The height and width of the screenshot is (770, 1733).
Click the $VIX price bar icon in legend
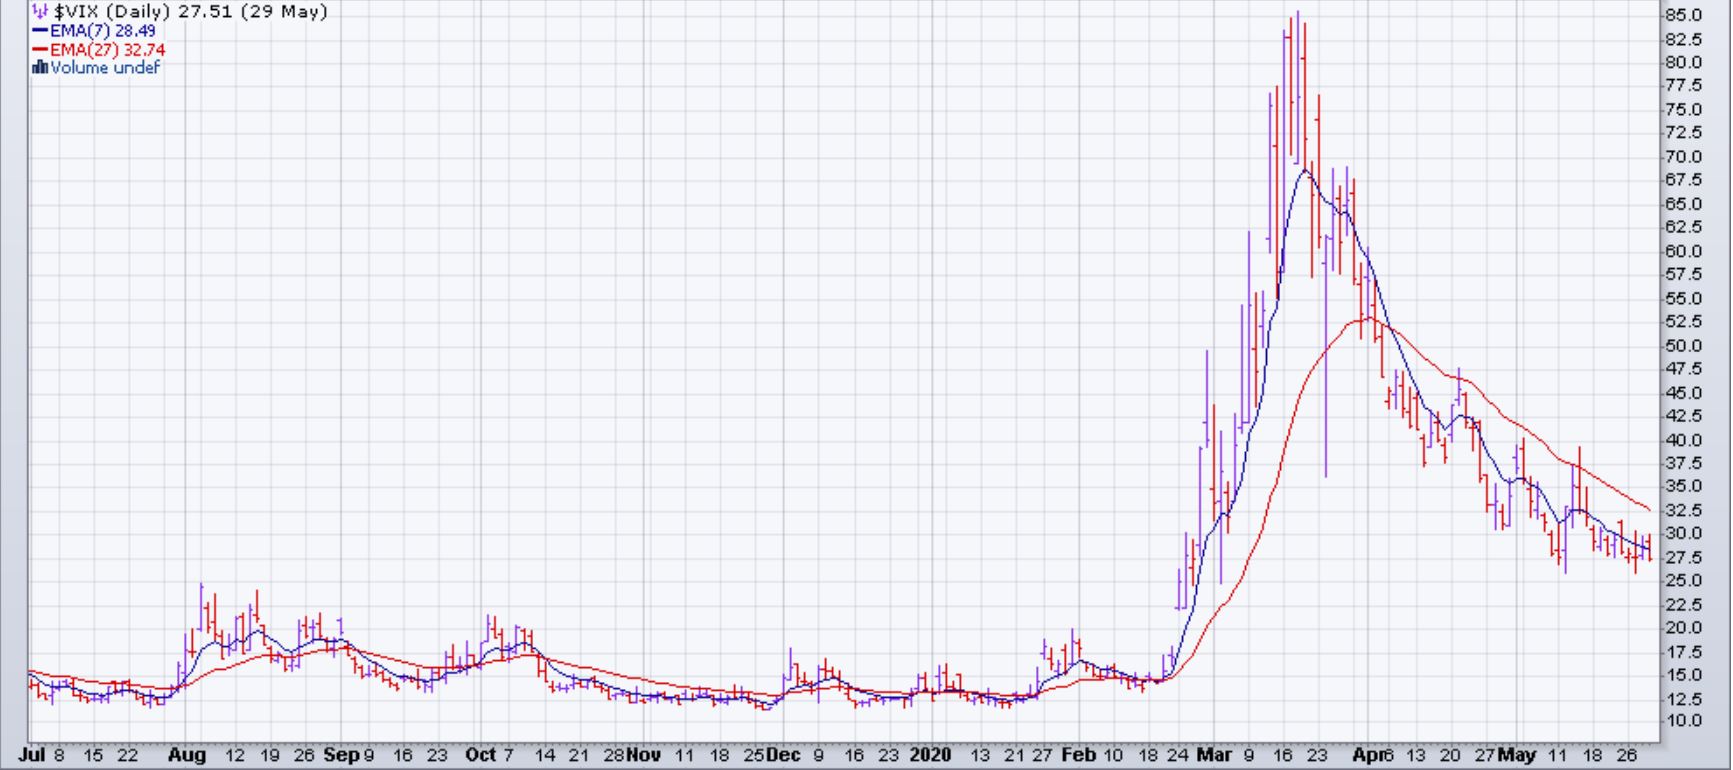tap(39, 12)
